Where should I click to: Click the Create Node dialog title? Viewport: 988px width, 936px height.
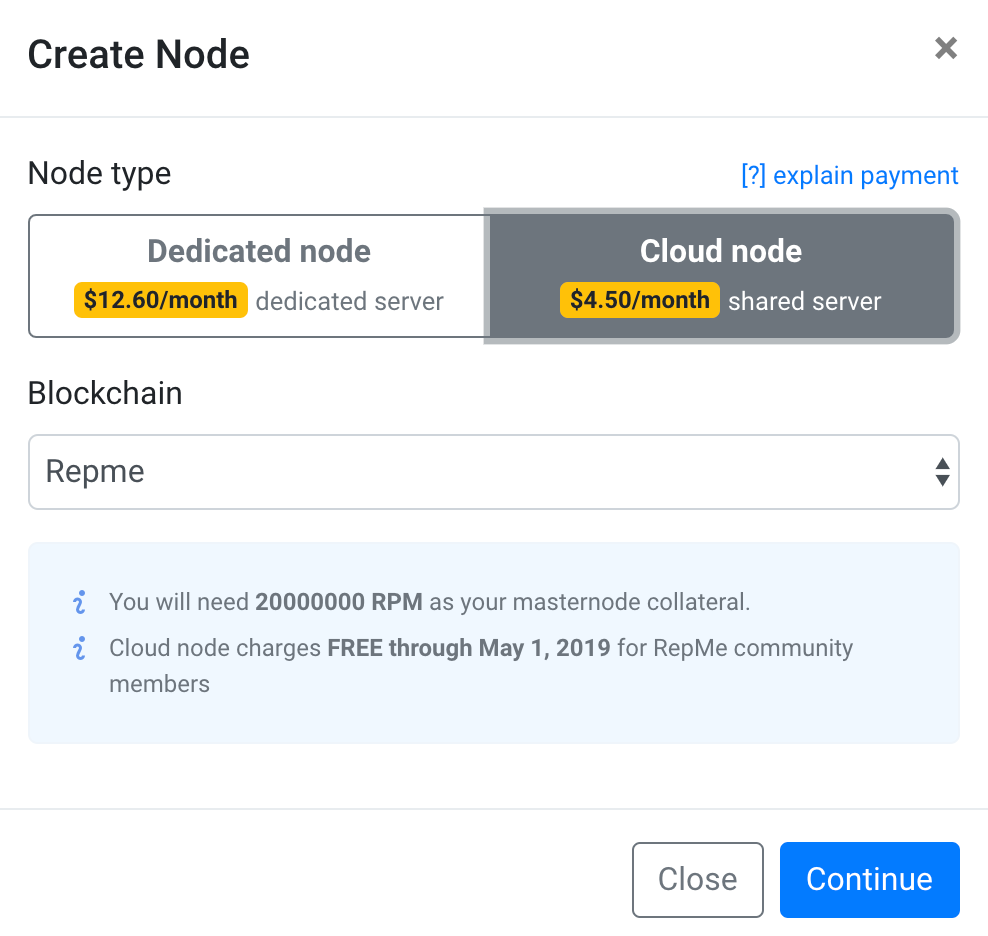pos(138,54)
